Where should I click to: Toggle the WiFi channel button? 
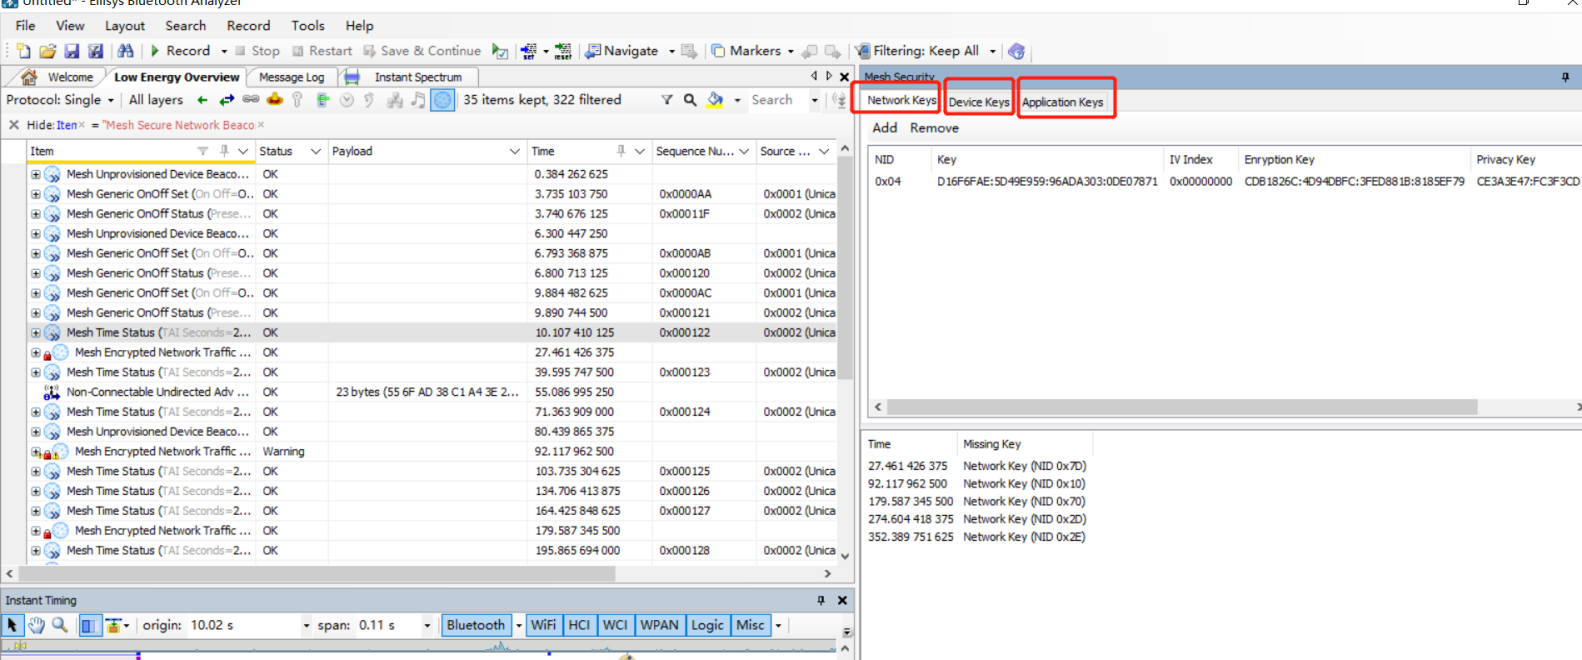543,625
